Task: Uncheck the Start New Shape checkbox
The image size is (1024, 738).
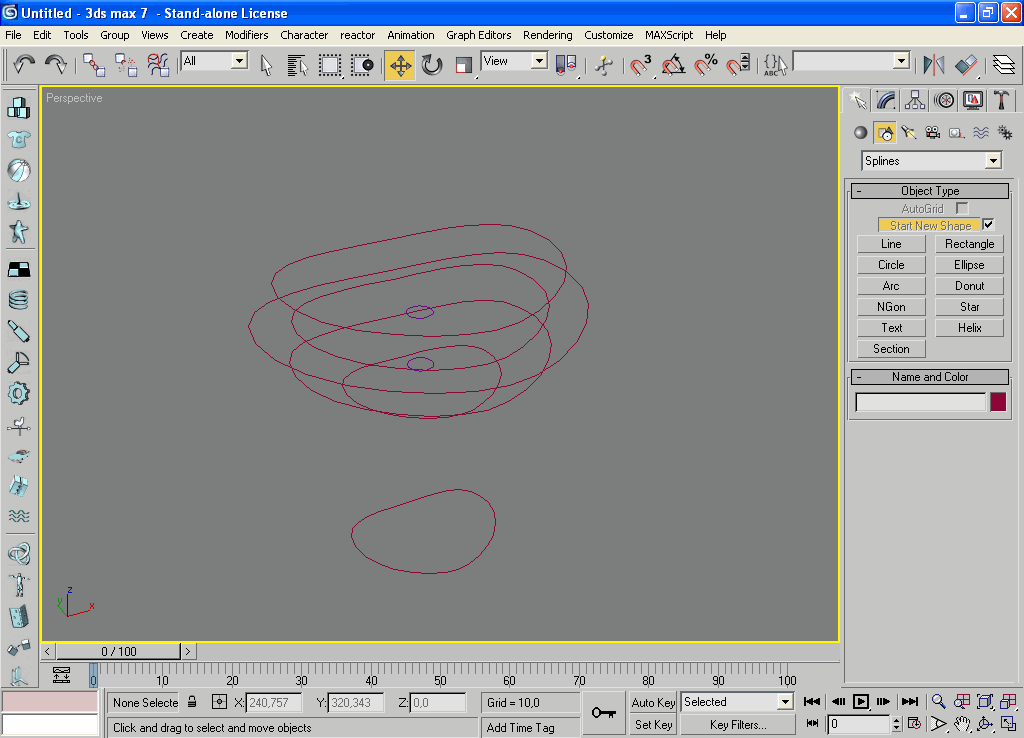Action: [x=989, y=225]
